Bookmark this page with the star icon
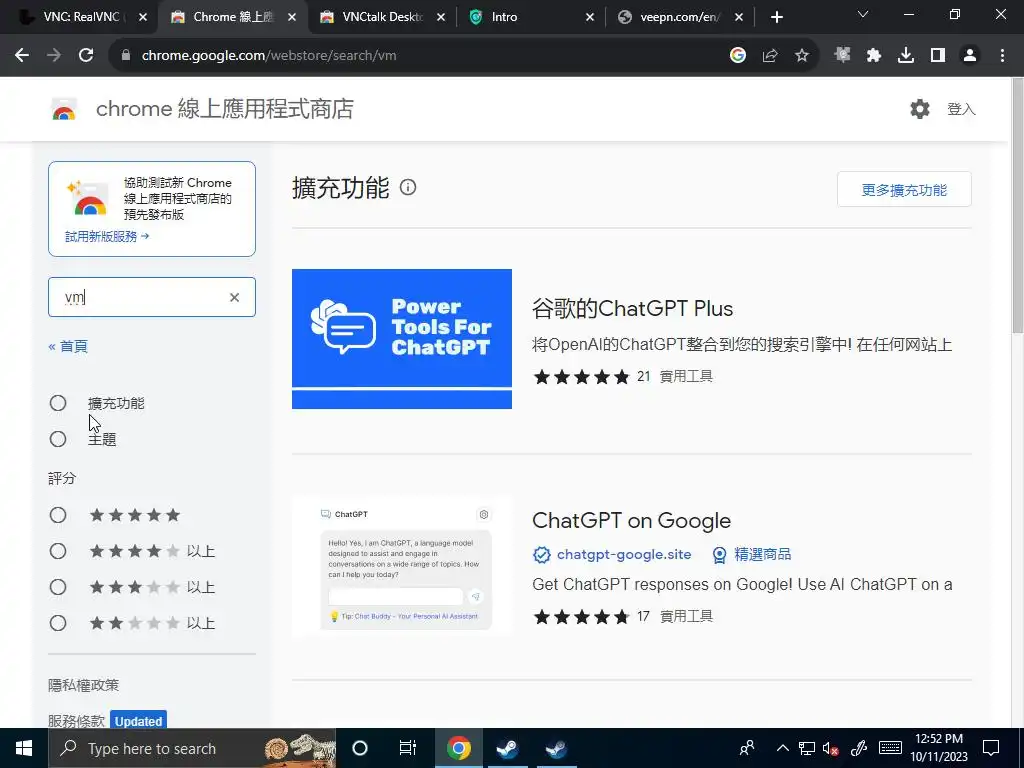Viewport: 1024px width, 768px height. [802, 56]
